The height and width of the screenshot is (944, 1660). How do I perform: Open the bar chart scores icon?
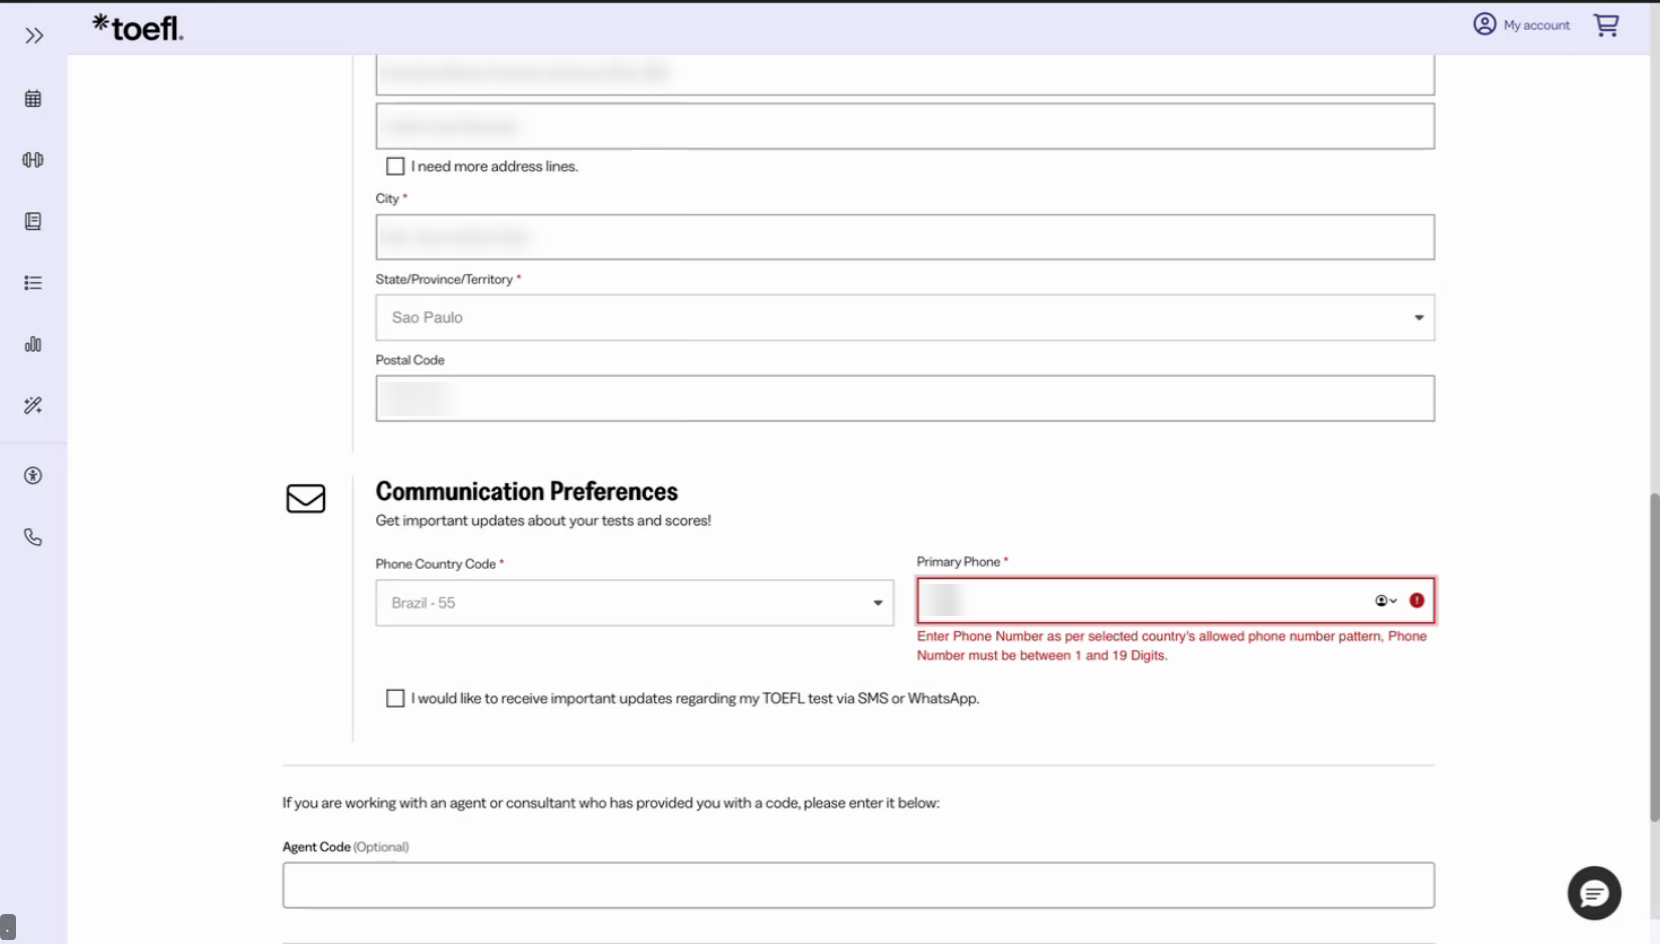pyautogui.click(x=33, y=344)
